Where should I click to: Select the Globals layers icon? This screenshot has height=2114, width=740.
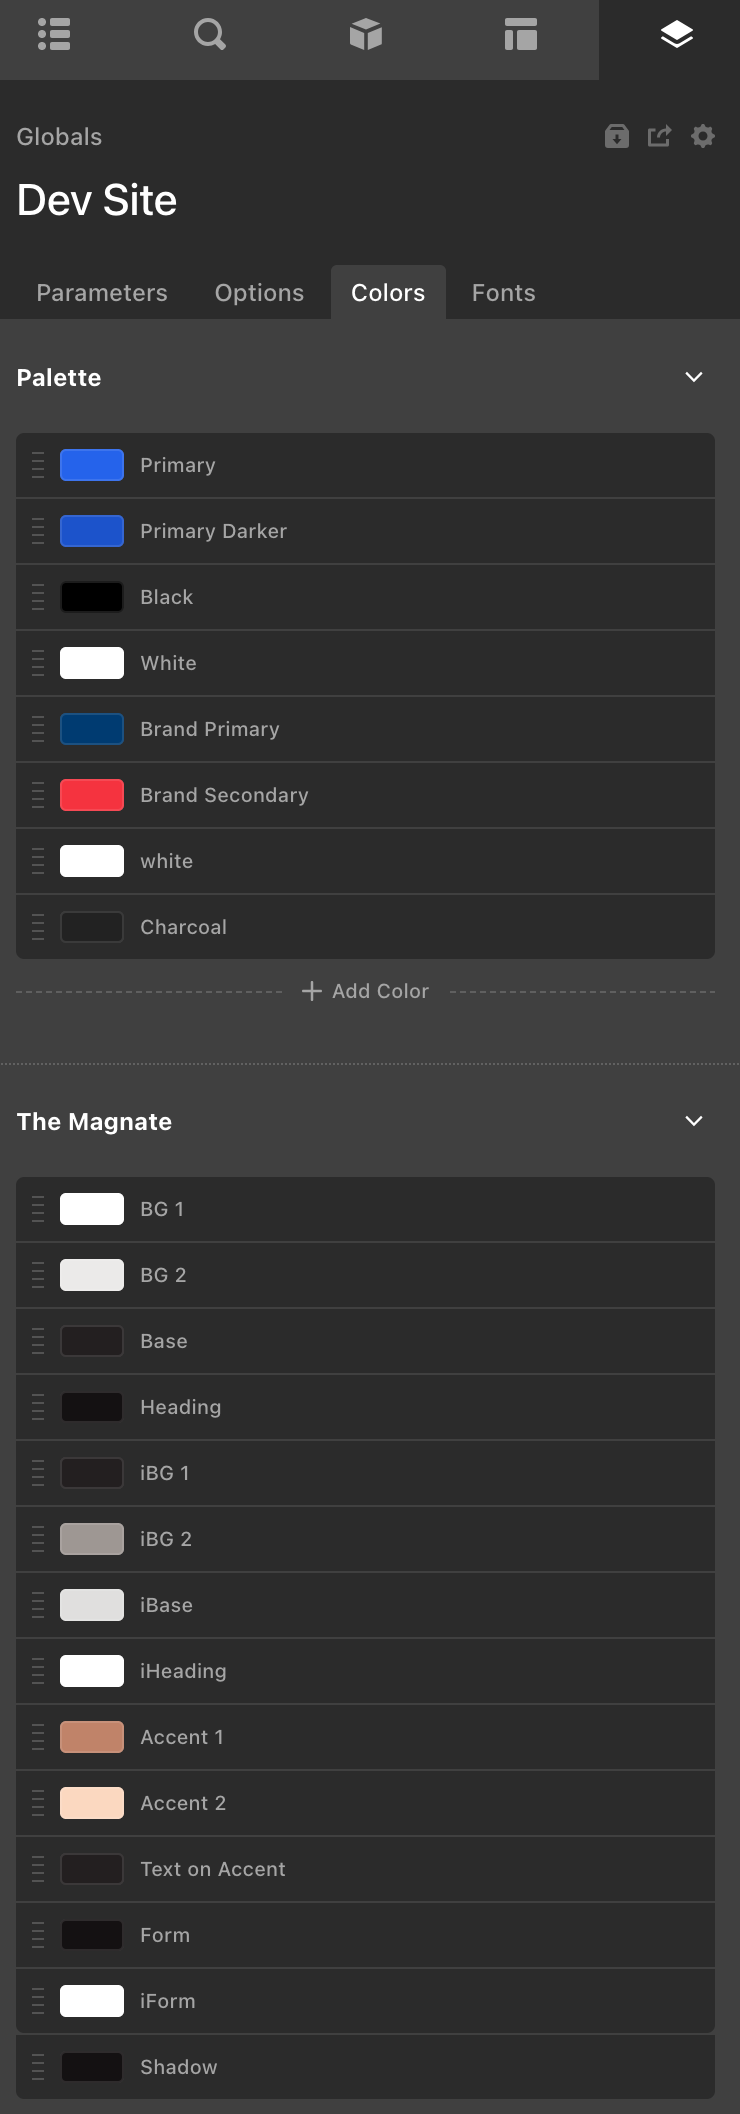[677, 35]
